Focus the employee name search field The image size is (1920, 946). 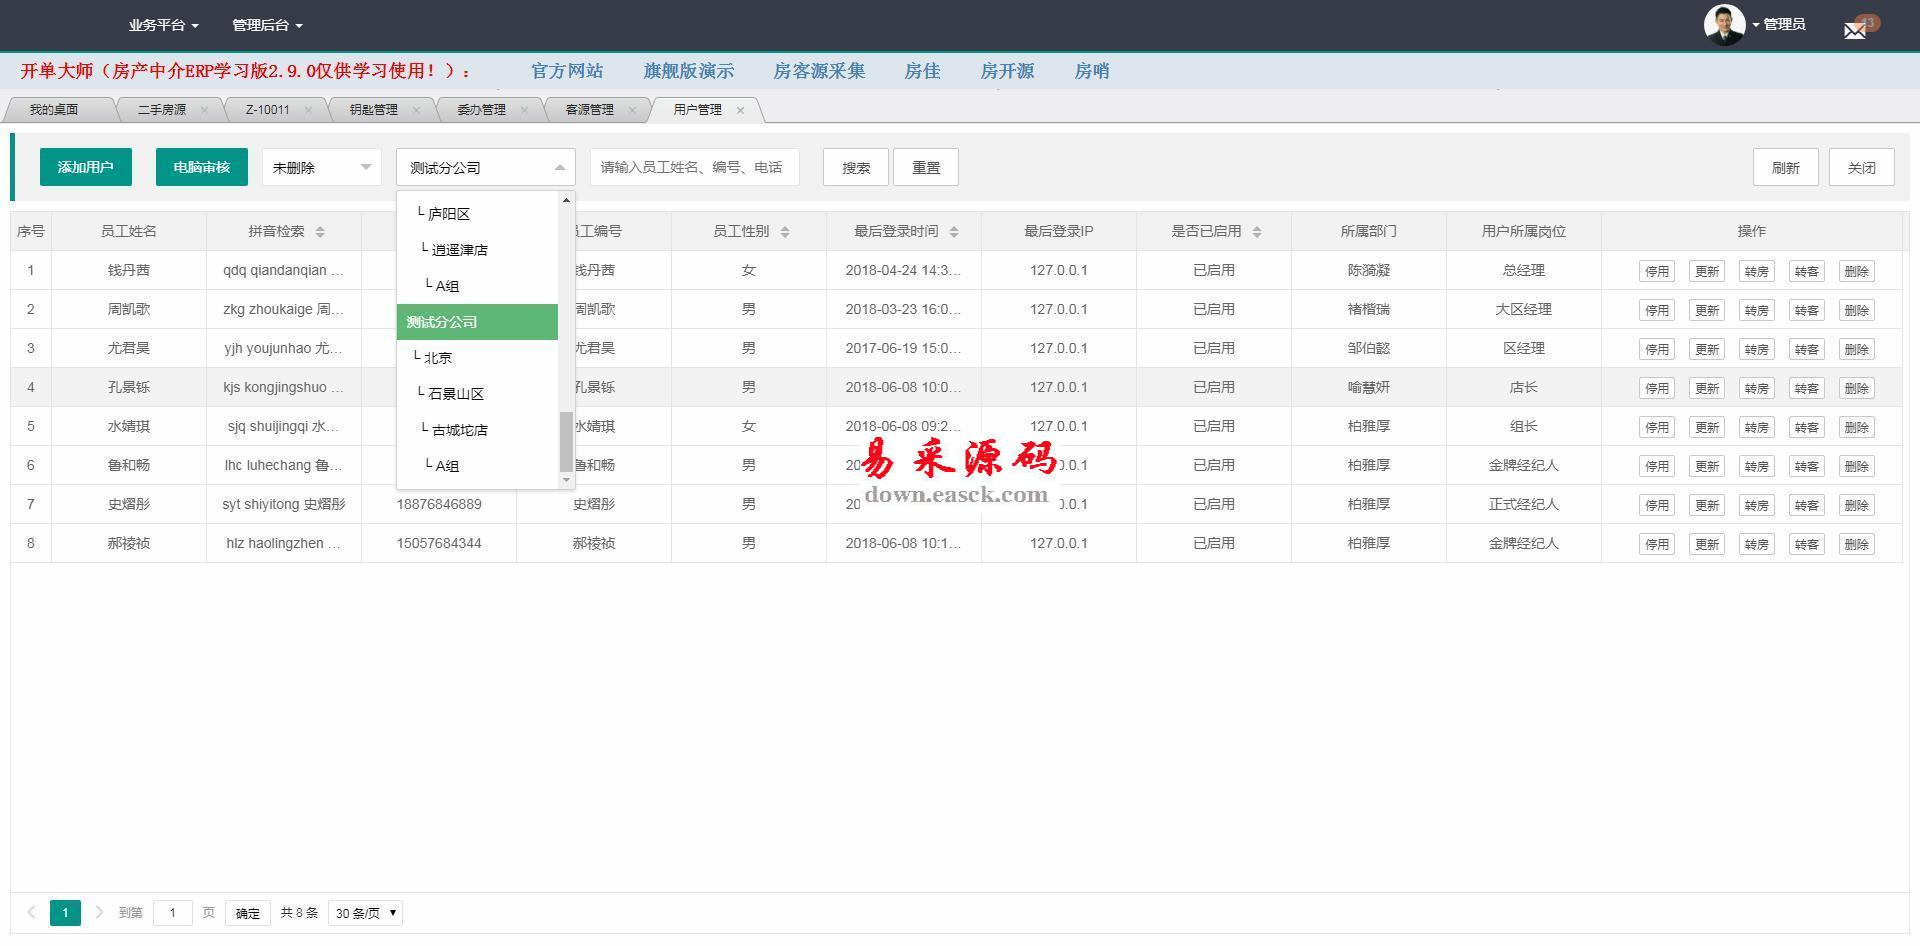click(x=694, y=167)
